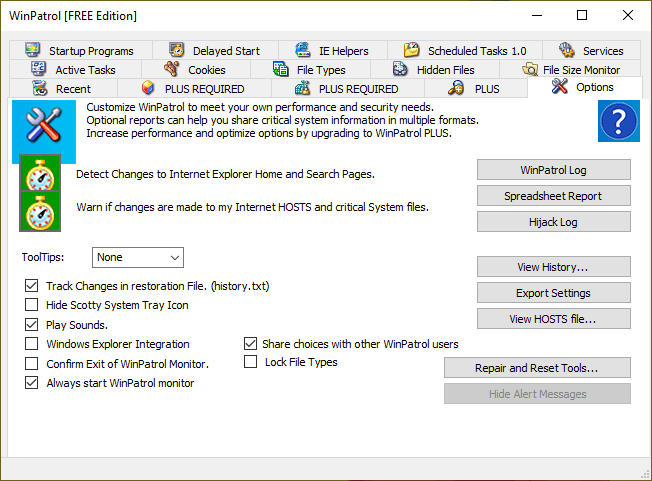The height and width of the screenshot is (481, 652).
Task: Click stopwatch icon beside Detect Changes to Internet Explorer
Action: coord(40,174)
